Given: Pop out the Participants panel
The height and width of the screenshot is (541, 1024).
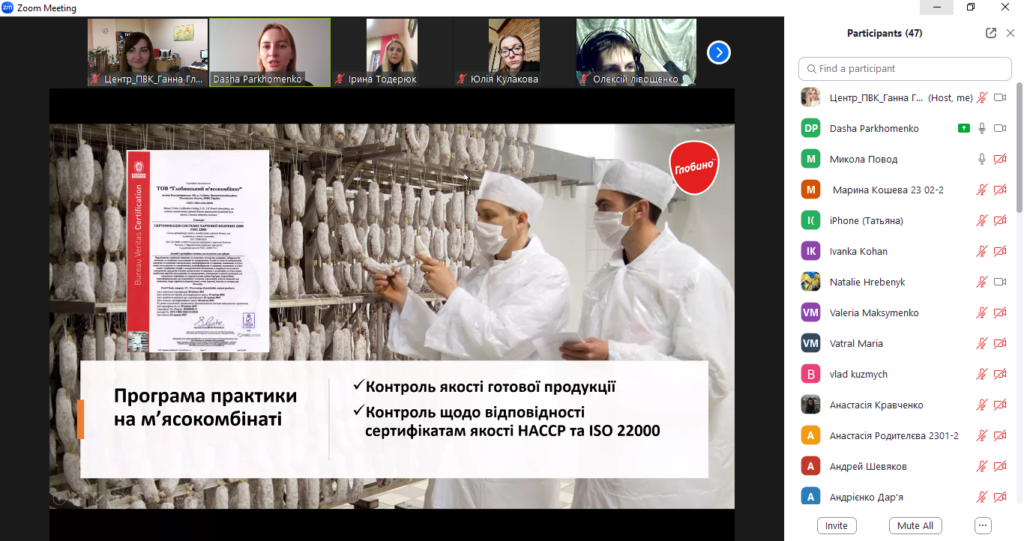Looking at the screenshot, I should coord(990,33).
